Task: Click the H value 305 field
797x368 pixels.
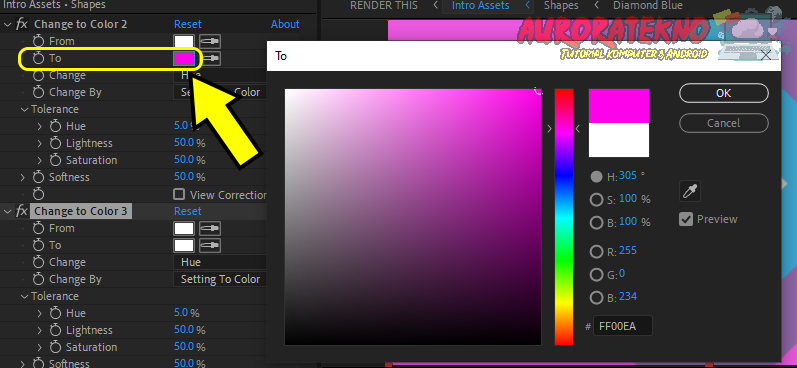Action: tap(628, 176)
